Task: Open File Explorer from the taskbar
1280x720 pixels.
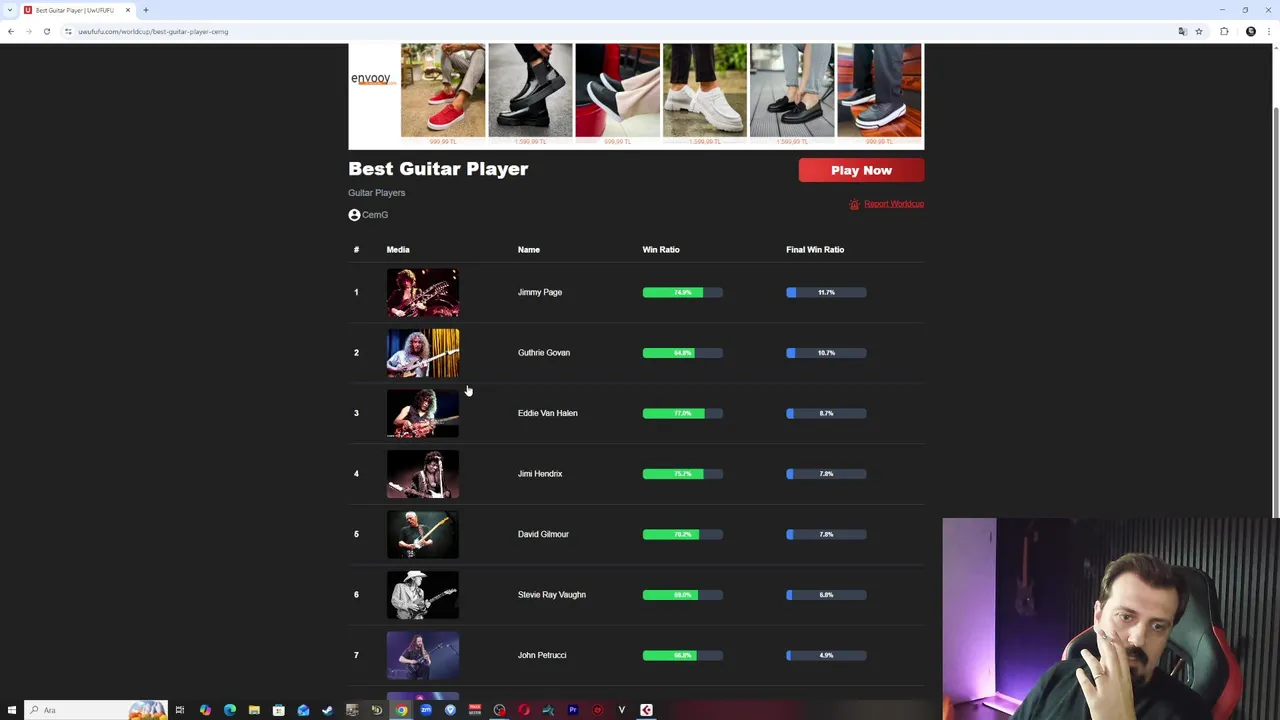Action: pos(254,710)
